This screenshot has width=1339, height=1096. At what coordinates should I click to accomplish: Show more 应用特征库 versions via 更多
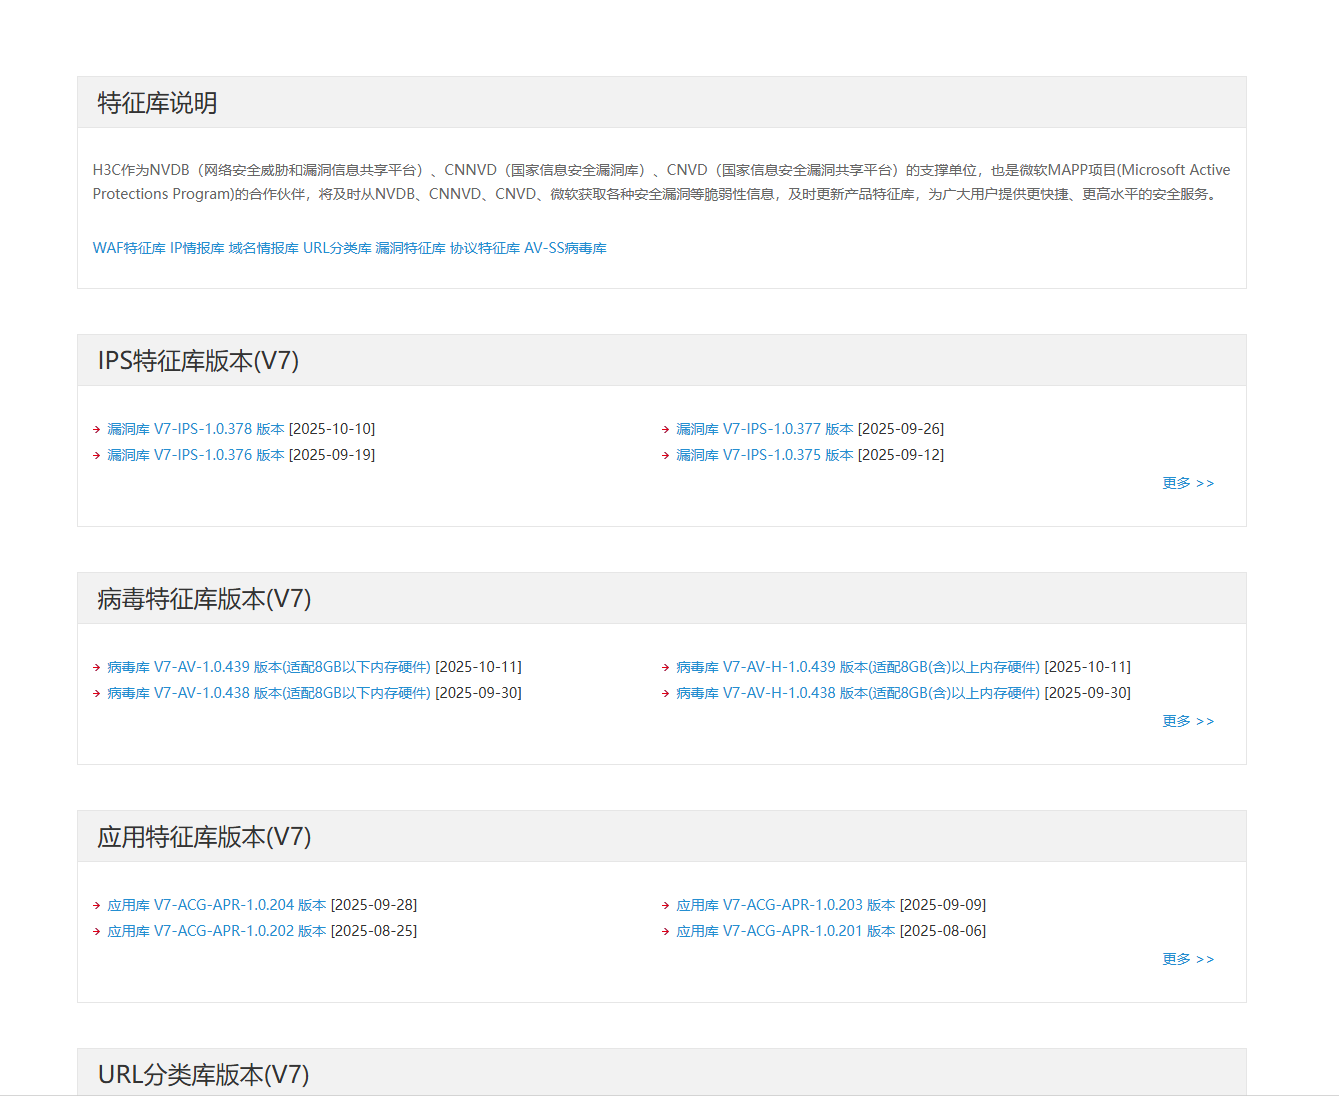pos(1188,959)
